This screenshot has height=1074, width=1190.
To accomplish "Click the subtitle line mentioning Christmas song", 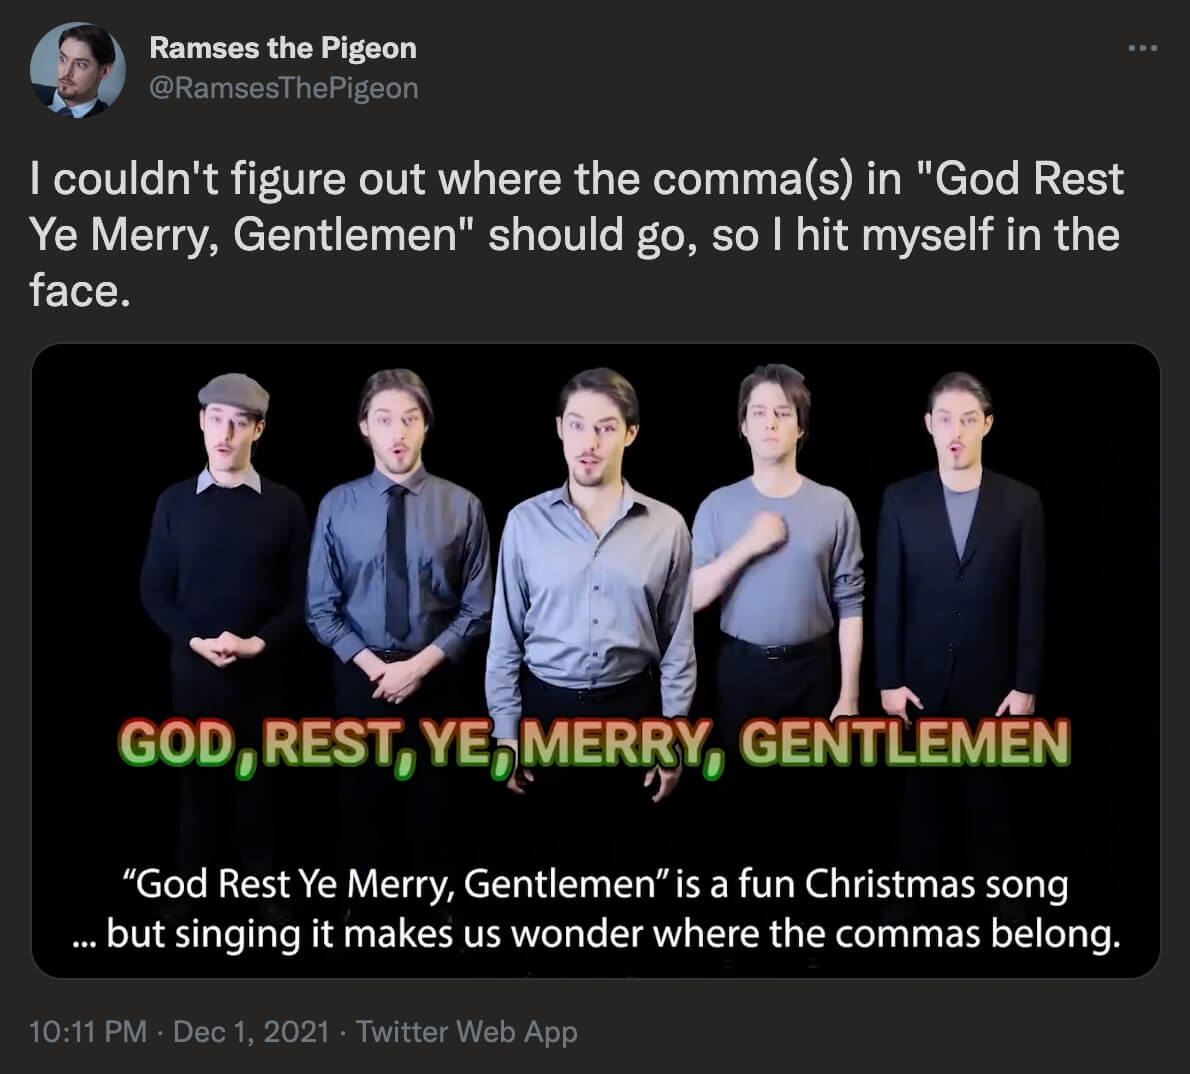I will click(595, 884).
